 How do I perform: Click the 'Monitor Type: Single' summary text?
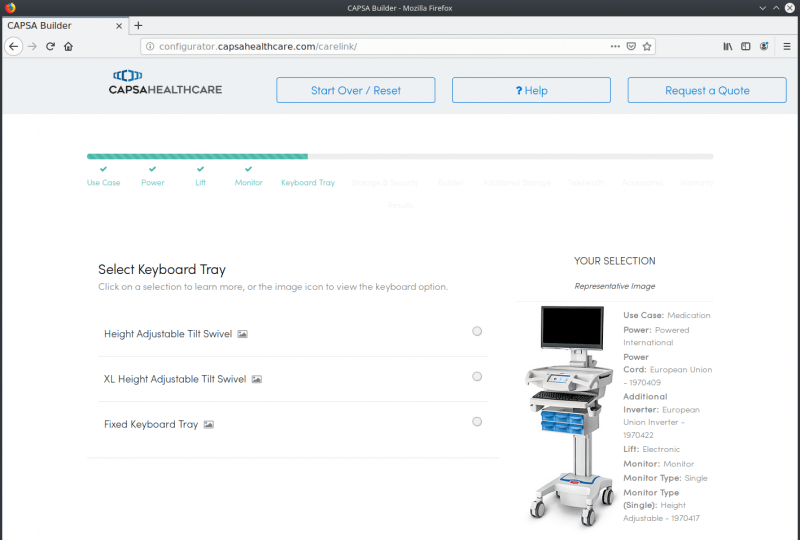click(665, 478)
